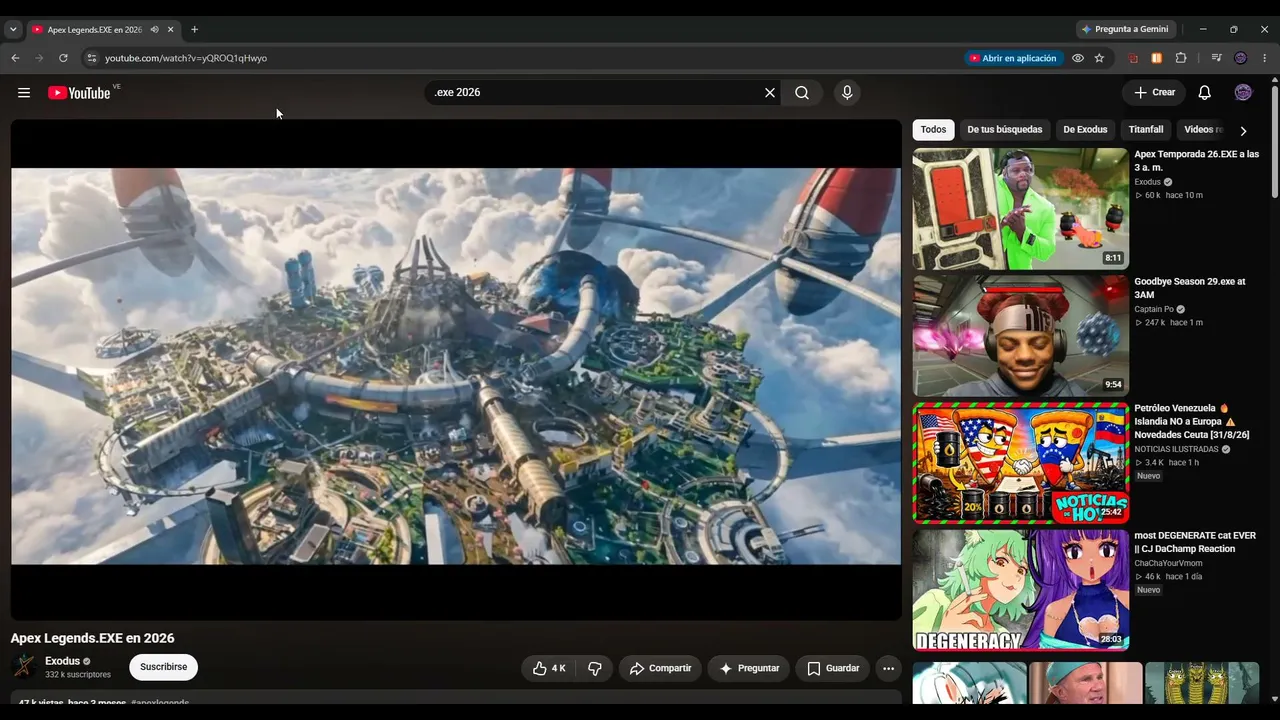The width and height of the screenshot is (1280, 720).
Task: Click the page vertical scrollbar
Action: [x=1274, y=140]
